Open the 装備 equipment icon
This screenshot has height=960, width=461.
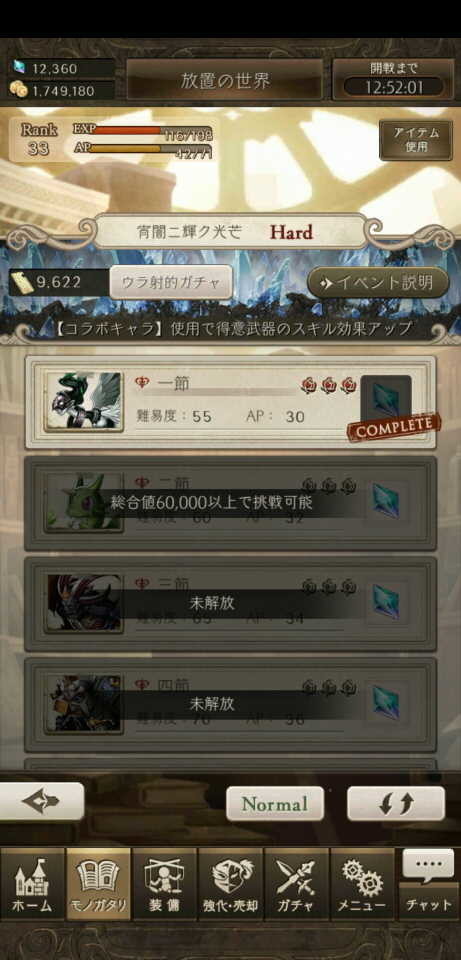pos(164,884)
